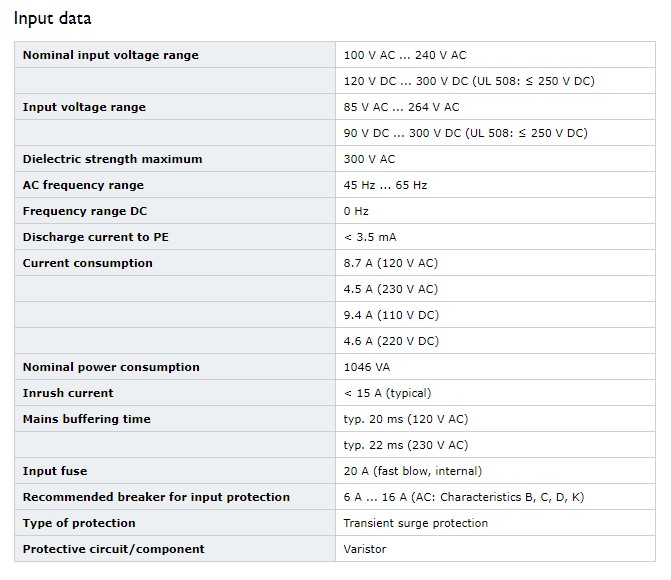The height and width of the screenshot is (580, 671).
Task: Click the Inrush current row label
Action: point(68,393)
